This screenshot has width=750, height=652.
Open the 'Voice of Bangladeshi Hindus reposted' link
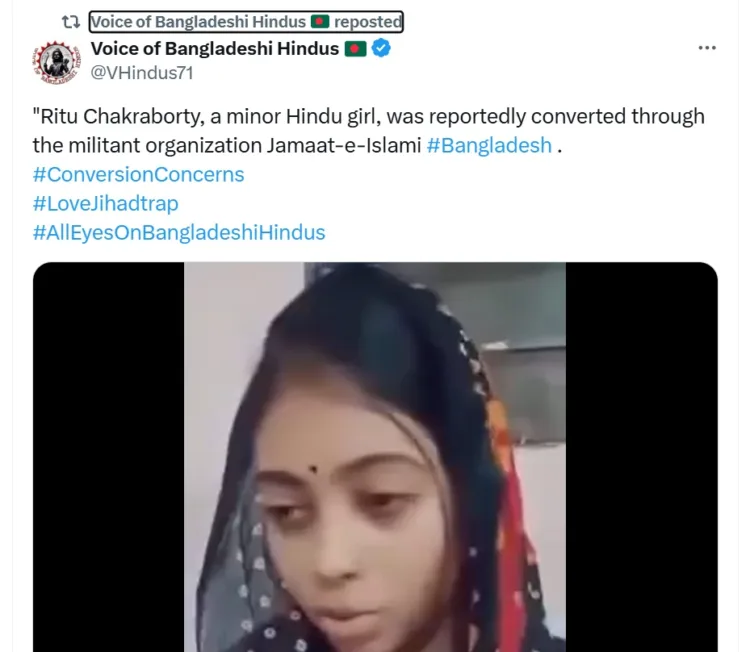click(x=246, y=22)
